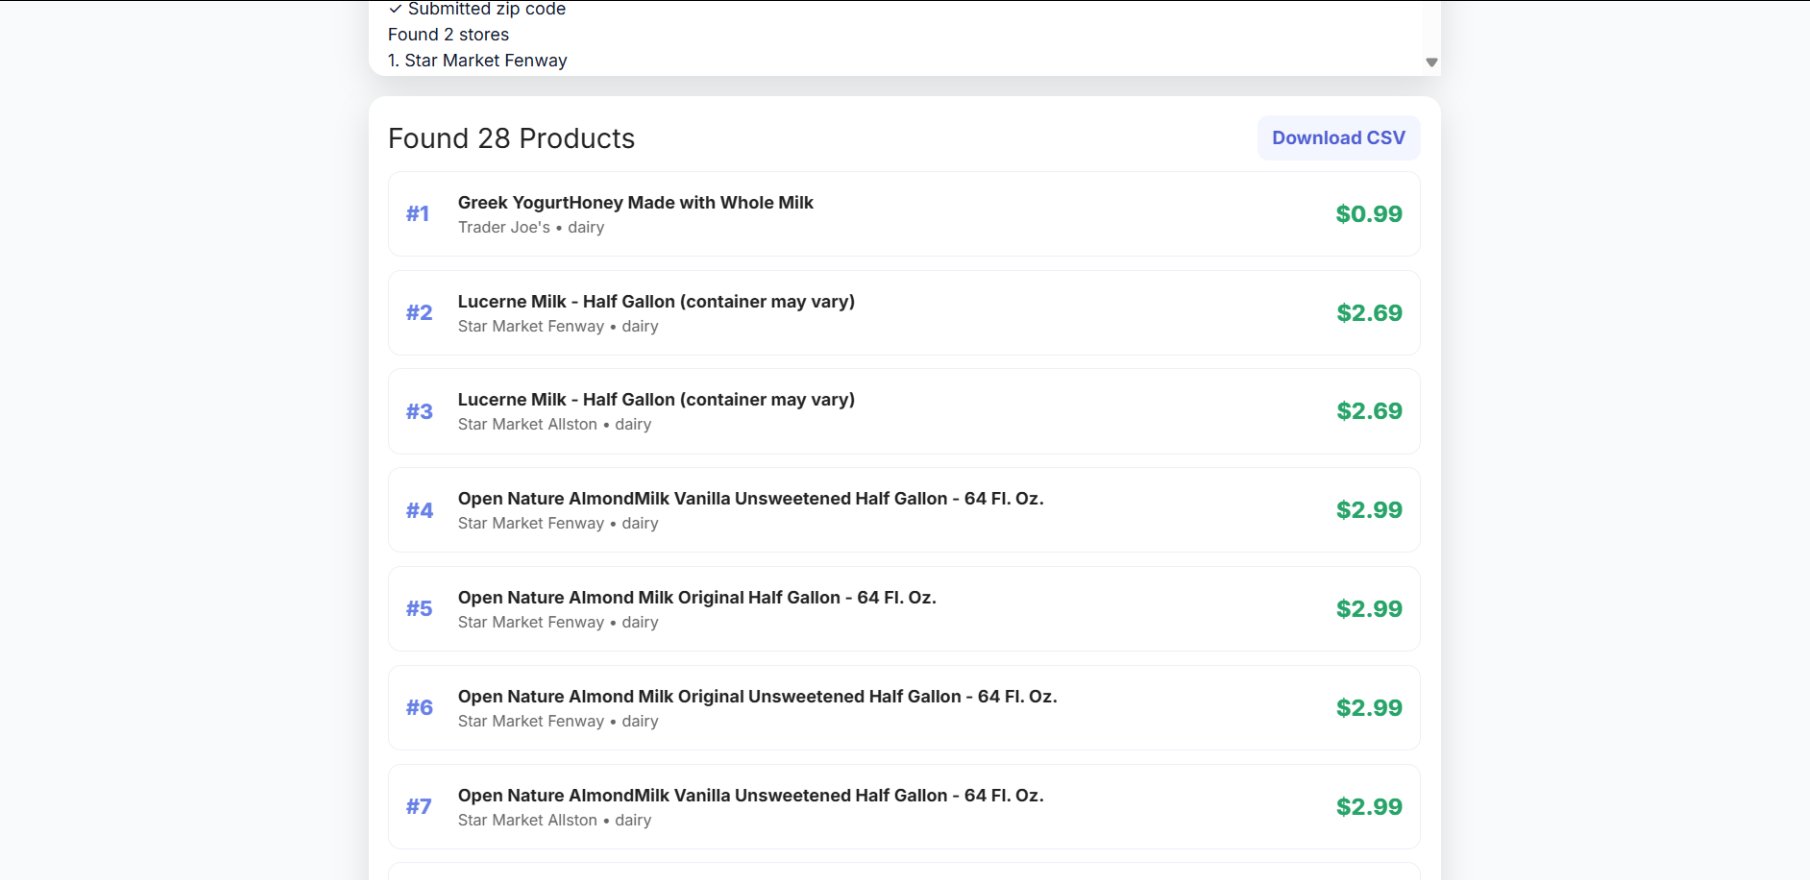Click the $2.69 price in result #3
This screenshot has width=1810, height=880.
pos(1369,411)
